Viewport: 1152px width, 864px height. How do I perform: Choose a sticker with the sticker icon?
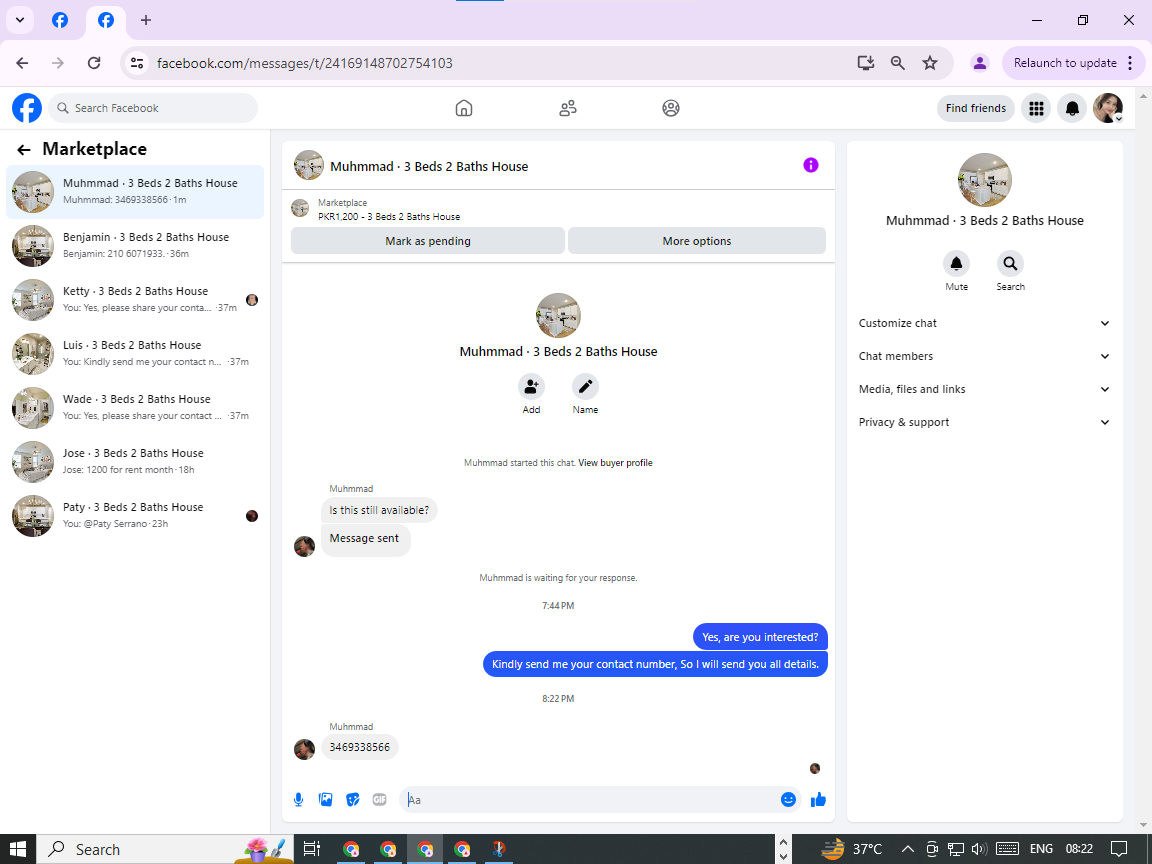coord(353,799)
